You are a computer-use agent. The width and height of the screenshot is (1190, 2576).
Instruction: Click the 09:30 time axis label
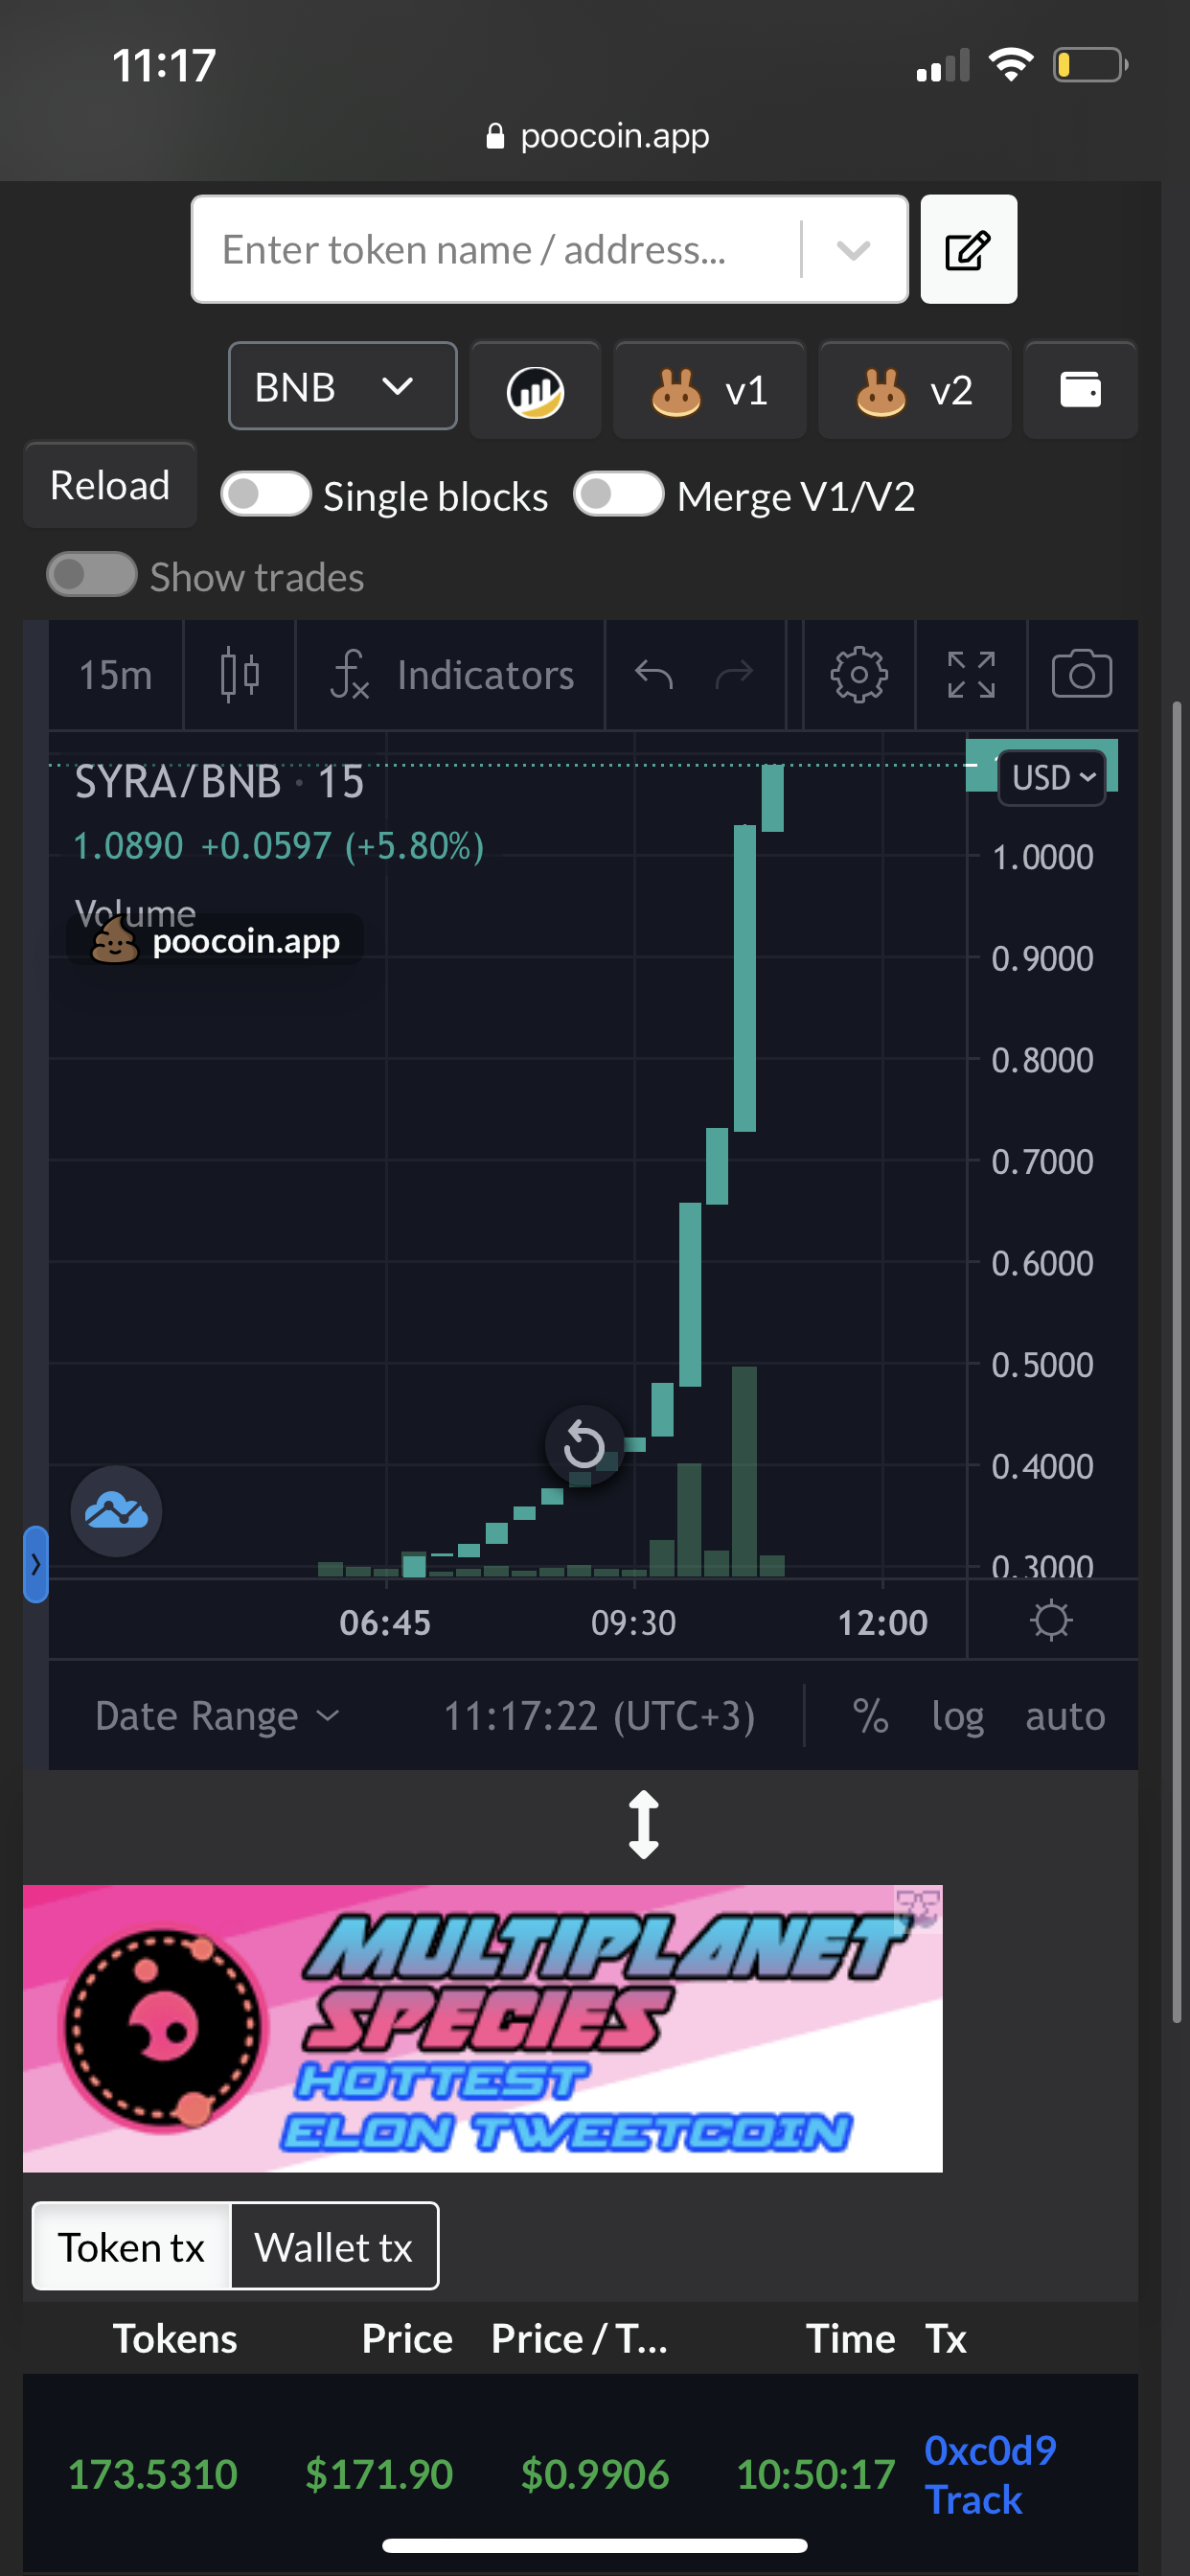(x=633, y=1622)
